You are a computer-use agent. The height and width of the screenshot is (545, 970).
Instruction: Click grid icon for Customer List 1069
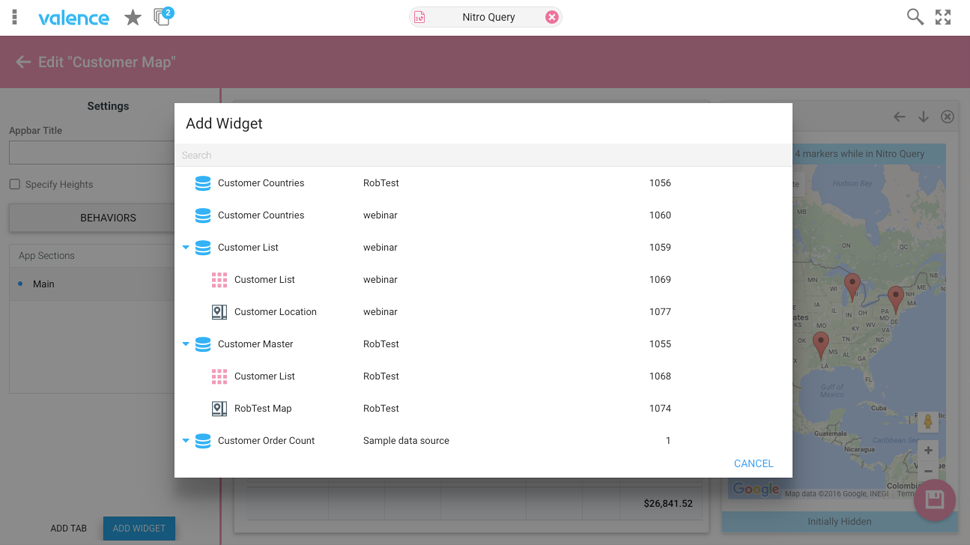pos(220,280)
